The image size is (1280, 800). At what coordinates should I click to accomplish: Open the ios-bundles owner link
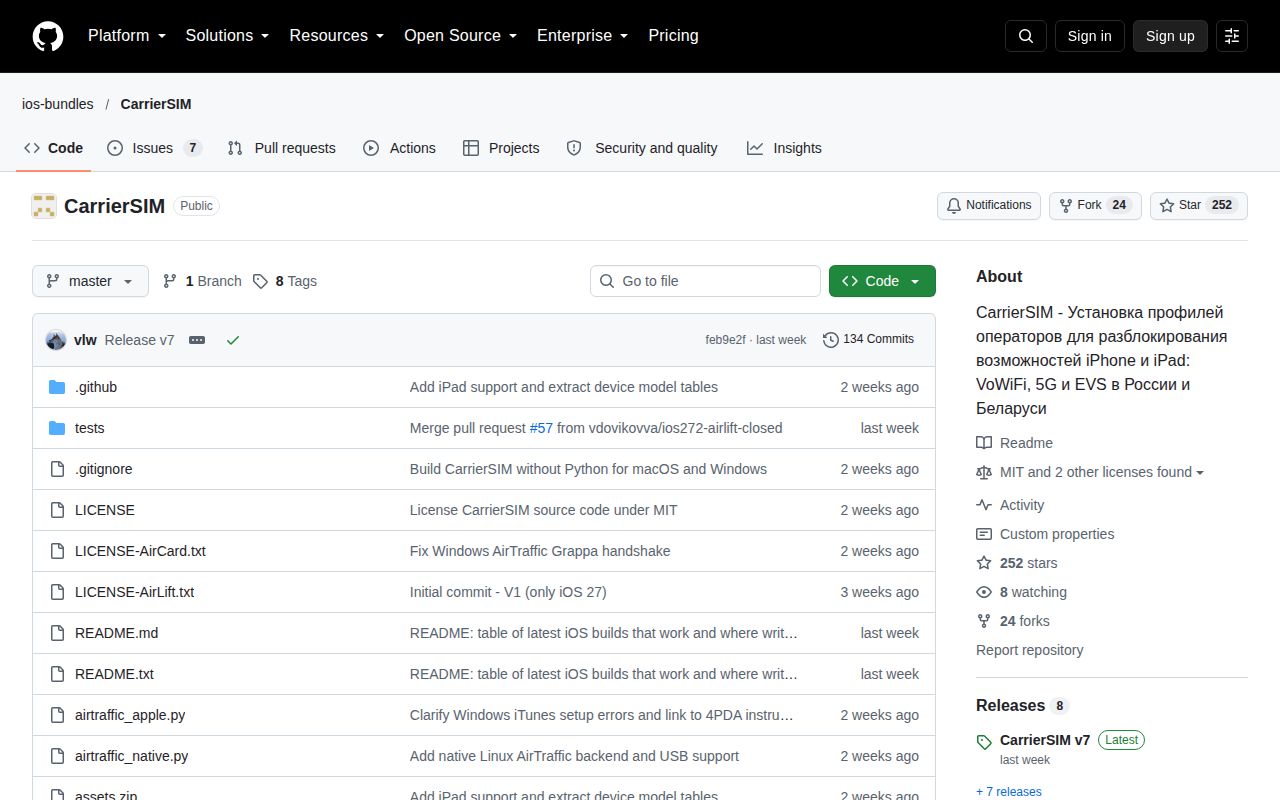[58, 104]
